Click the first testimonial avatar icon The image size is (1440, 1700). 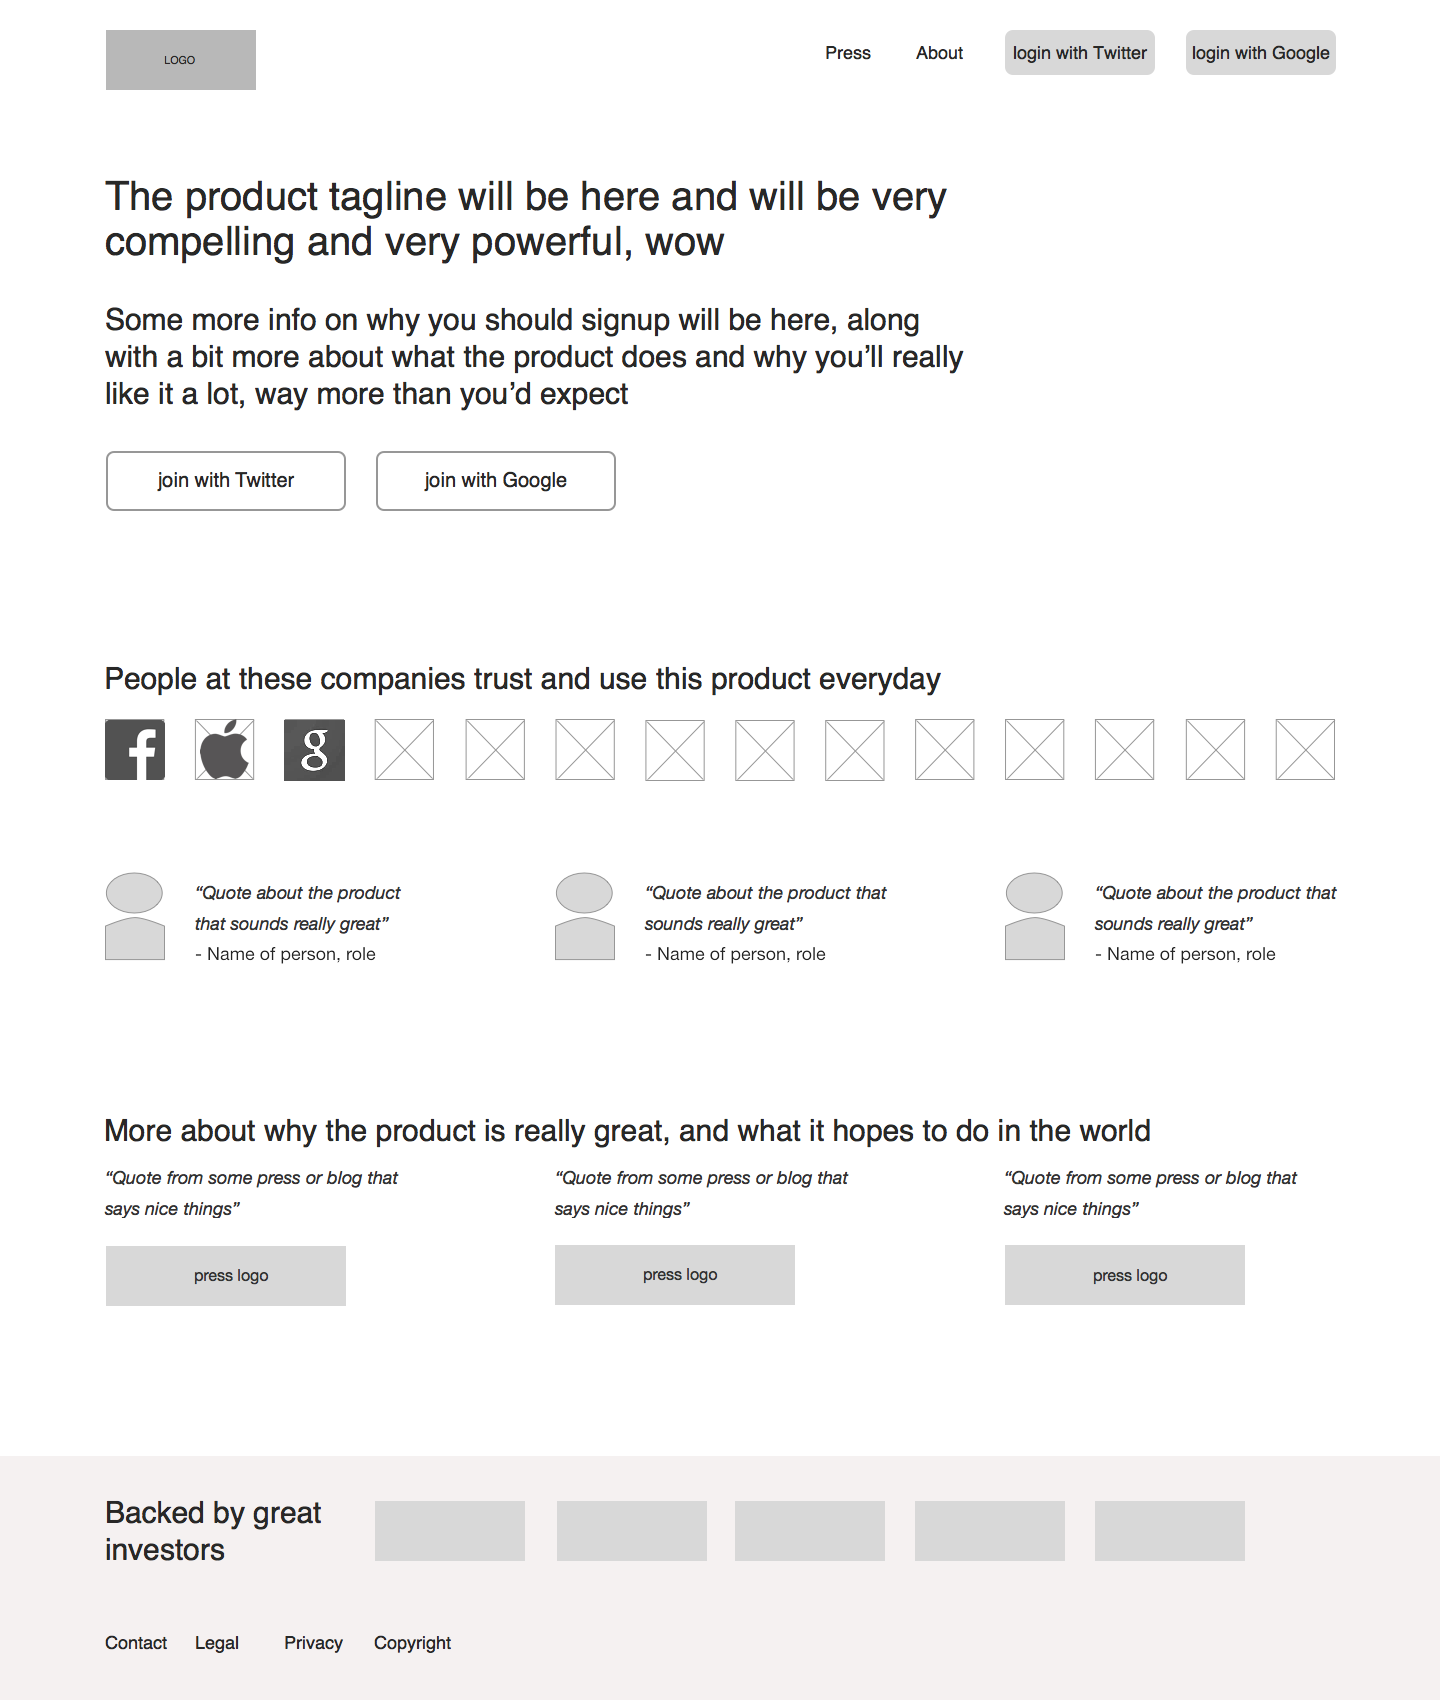pyautogui.click(x=135, y=917)
